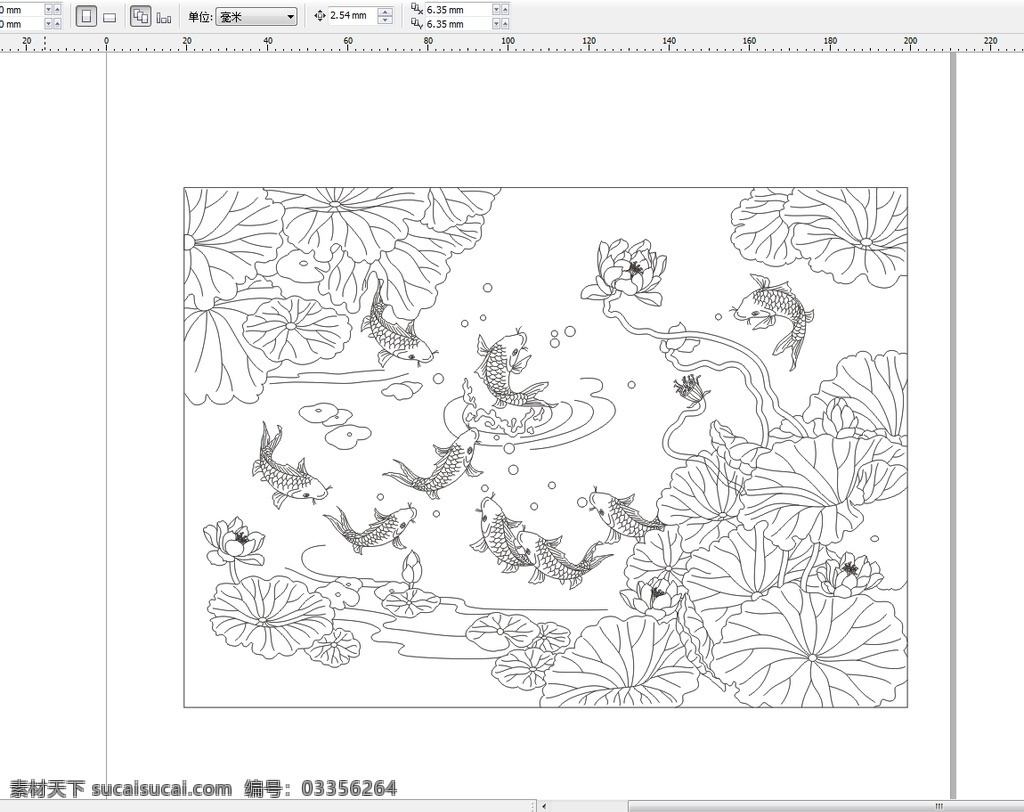Click the page height field
Image resolution: width=1024 pixels, height=812 pixels.
[x=21, y=24]
